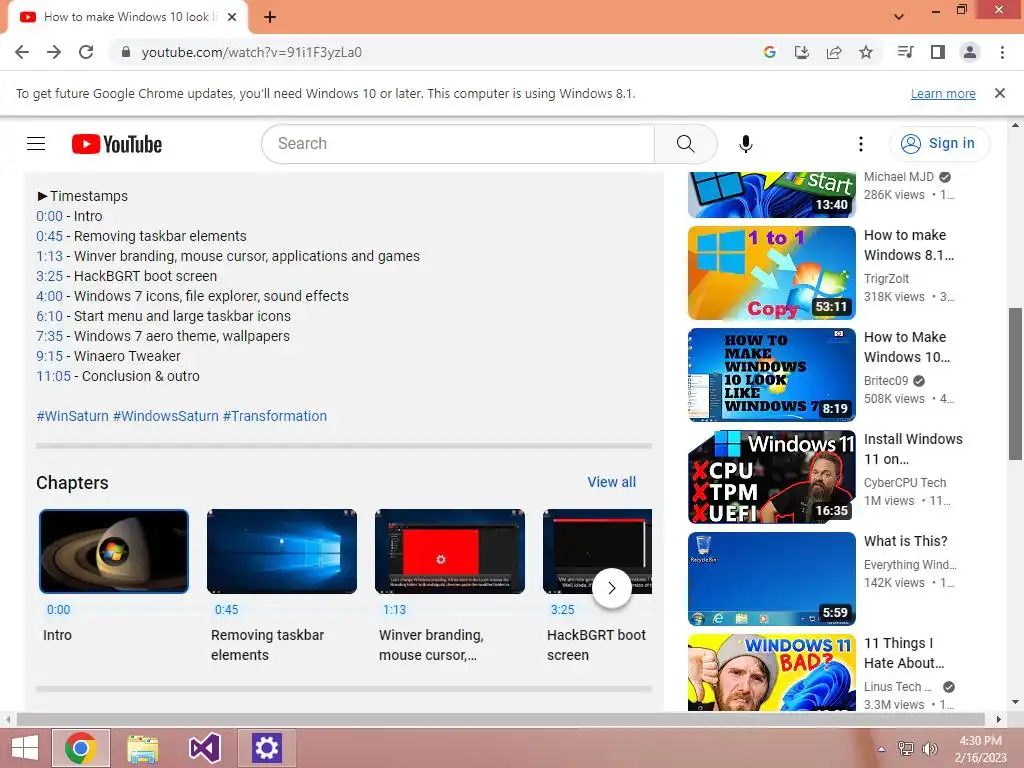
Task: Select the Intro chapter thumbnail
Action: [x=114, y=551]
